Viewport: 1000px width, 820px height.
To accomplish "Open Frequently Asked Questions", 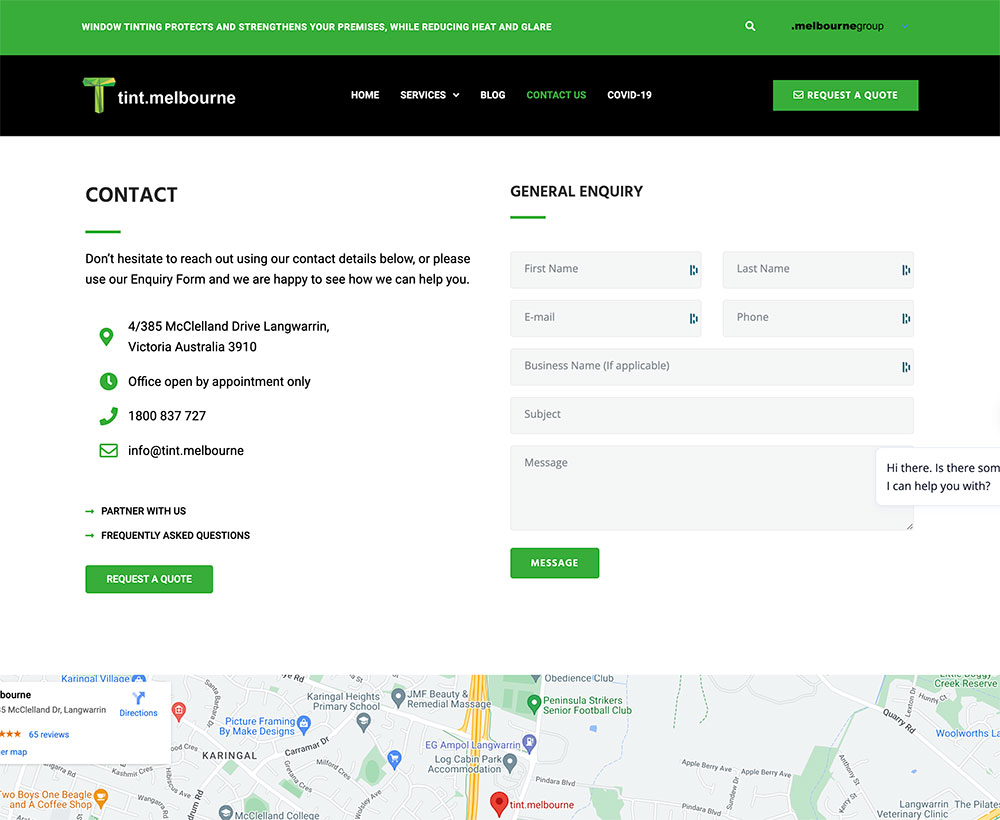I will (x=175, y=536).
